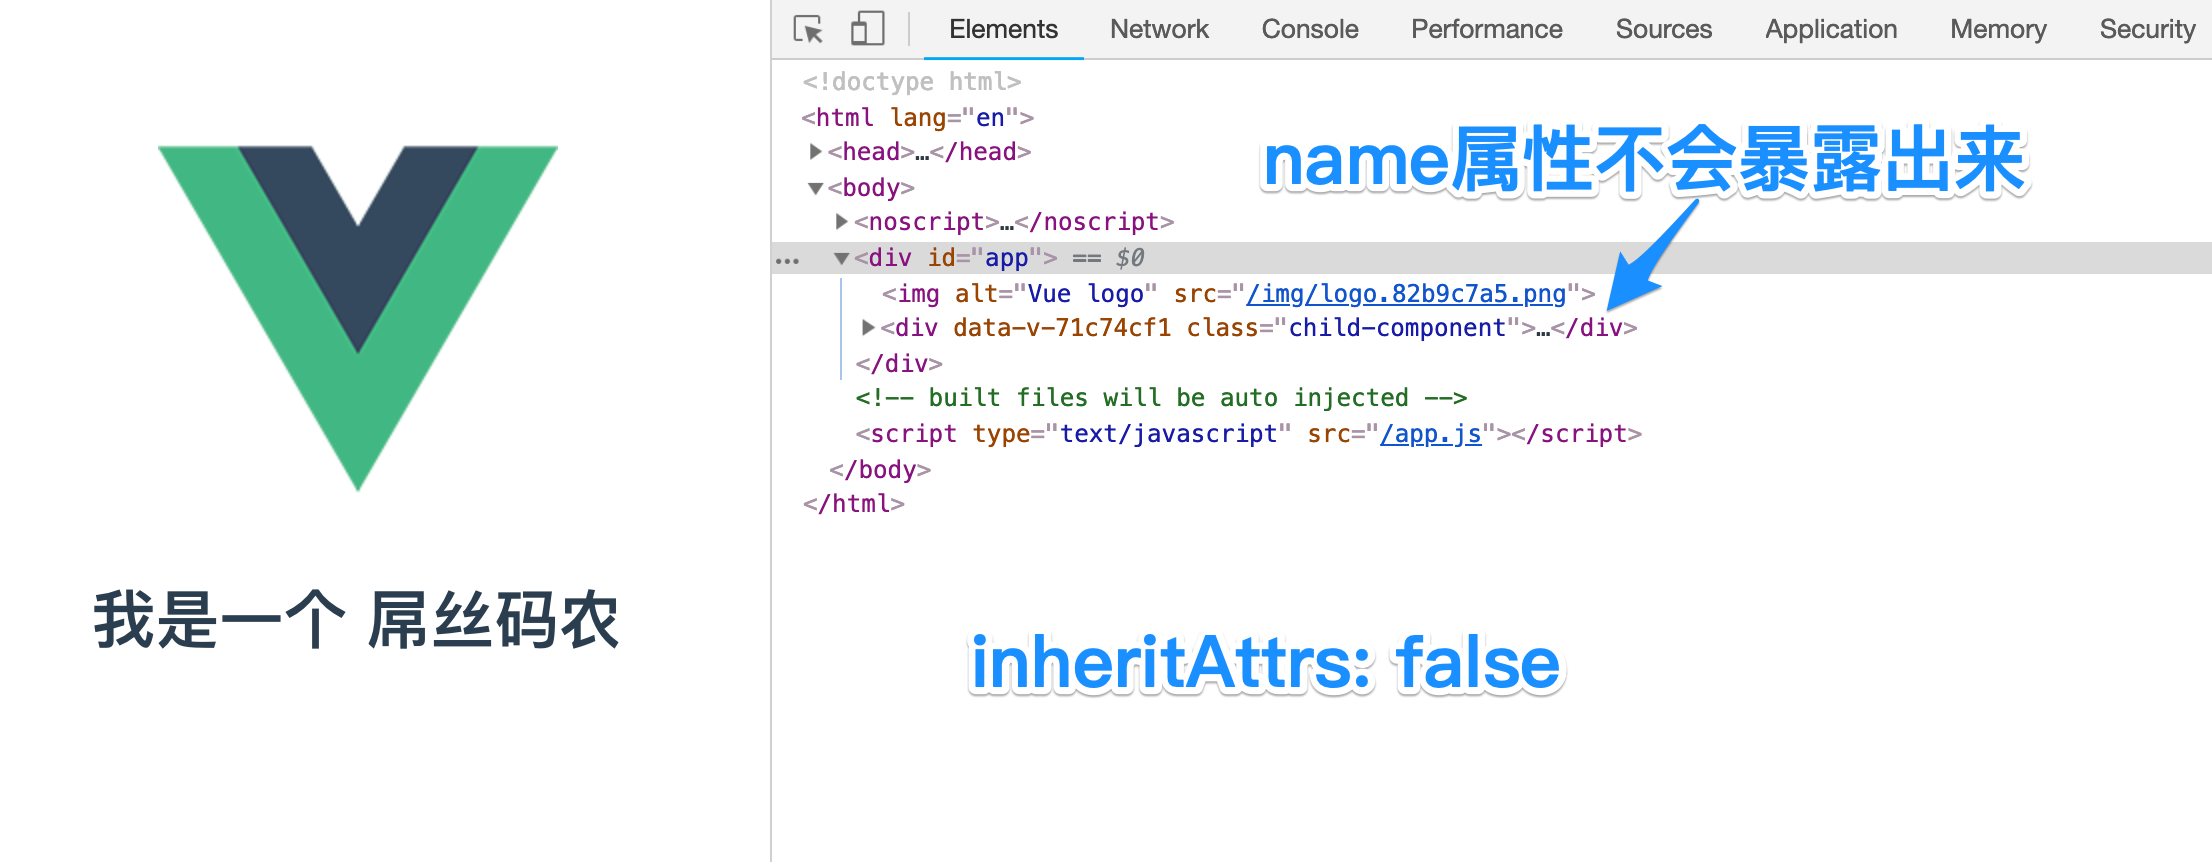This screenshot has height=862, width=2212.
Task: Select the script type="text/javascript" node
Action: coord(1248,433)
